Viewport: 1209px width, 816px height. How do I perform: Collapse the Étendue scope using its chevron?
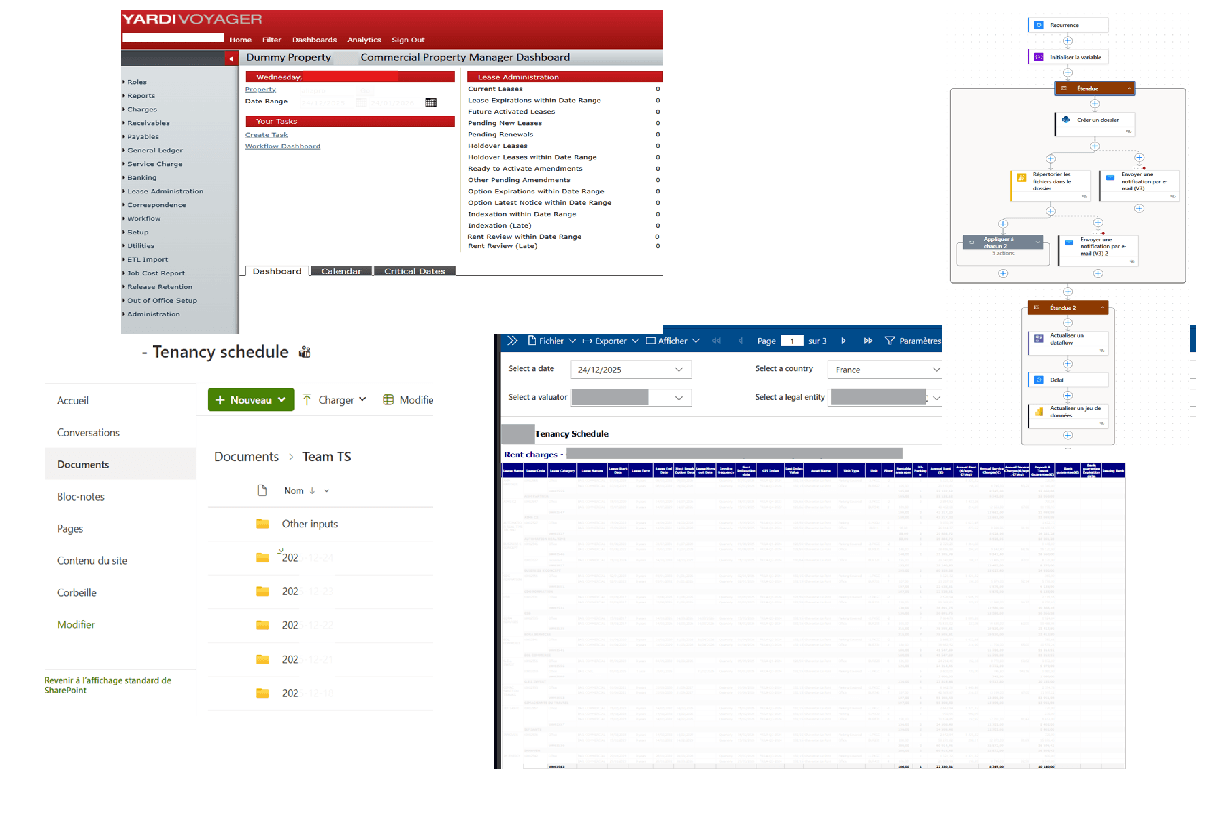click(1130, 88)
